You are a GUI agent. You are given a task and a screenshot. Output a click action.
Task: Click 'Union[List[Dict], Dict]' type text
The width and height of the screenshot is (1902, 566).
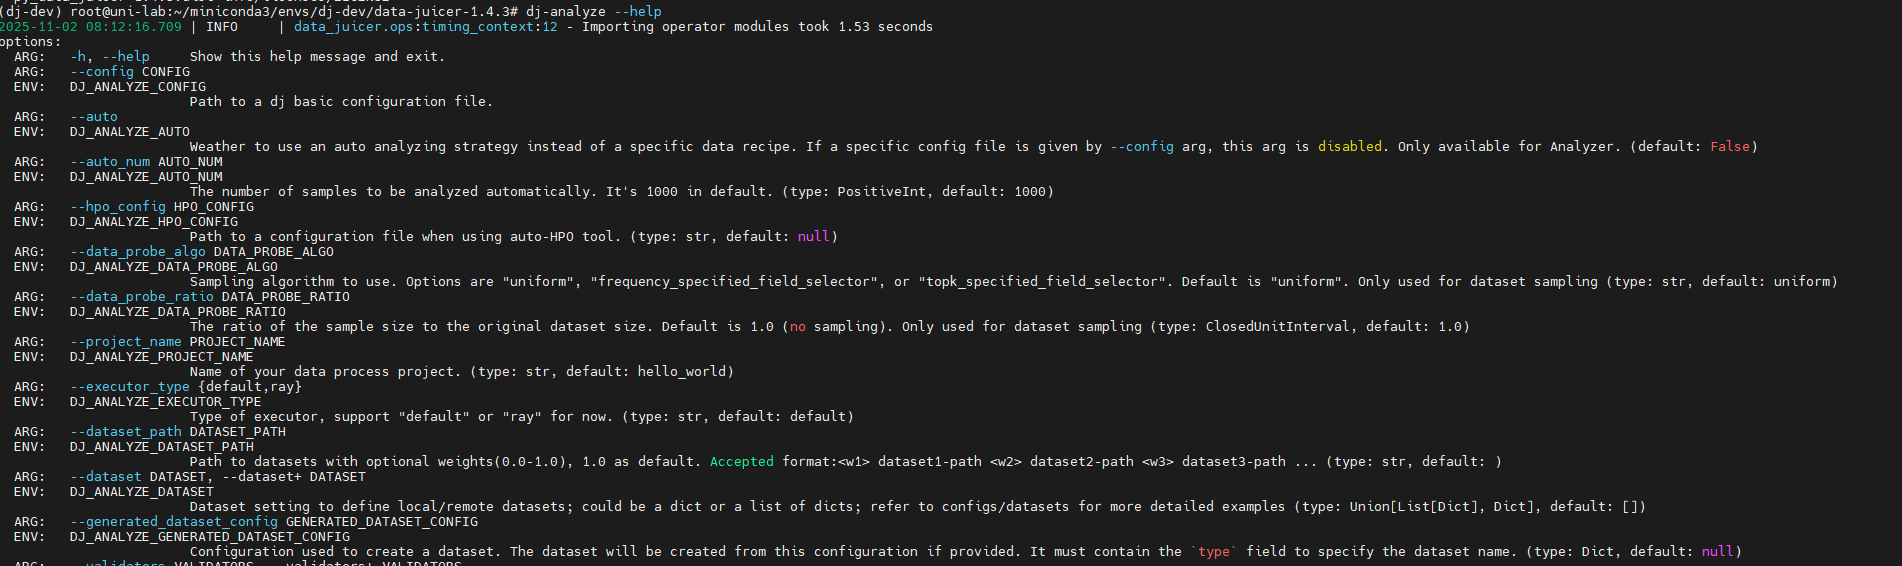coord(1442,506)
